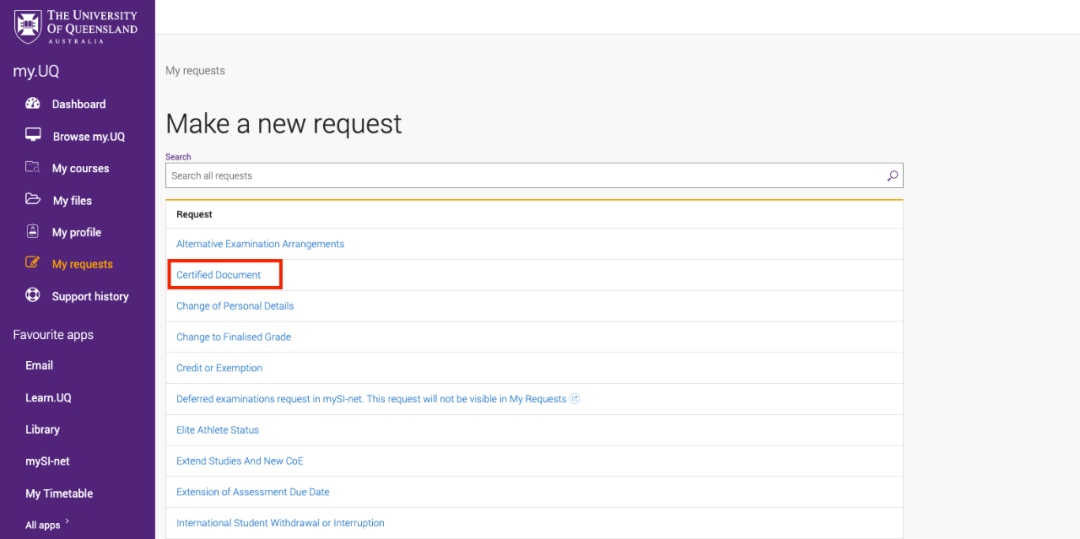Click the My courses folder icon
The image size is (1080, 539).
click(32, 168)
